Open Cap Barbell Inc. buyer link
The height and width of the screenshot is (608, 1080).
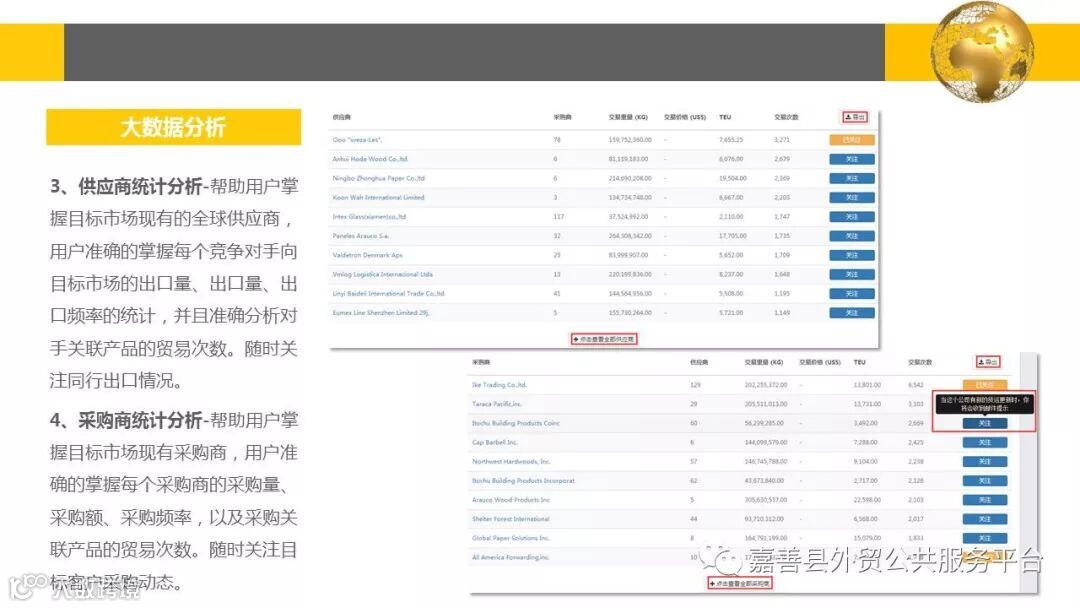coord(495,443)
